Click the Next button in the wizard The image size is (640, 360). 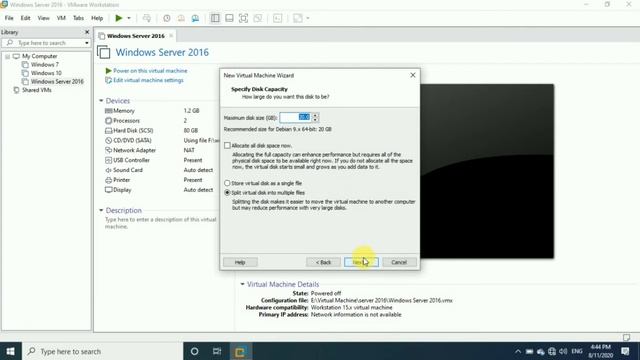(361, 262)
